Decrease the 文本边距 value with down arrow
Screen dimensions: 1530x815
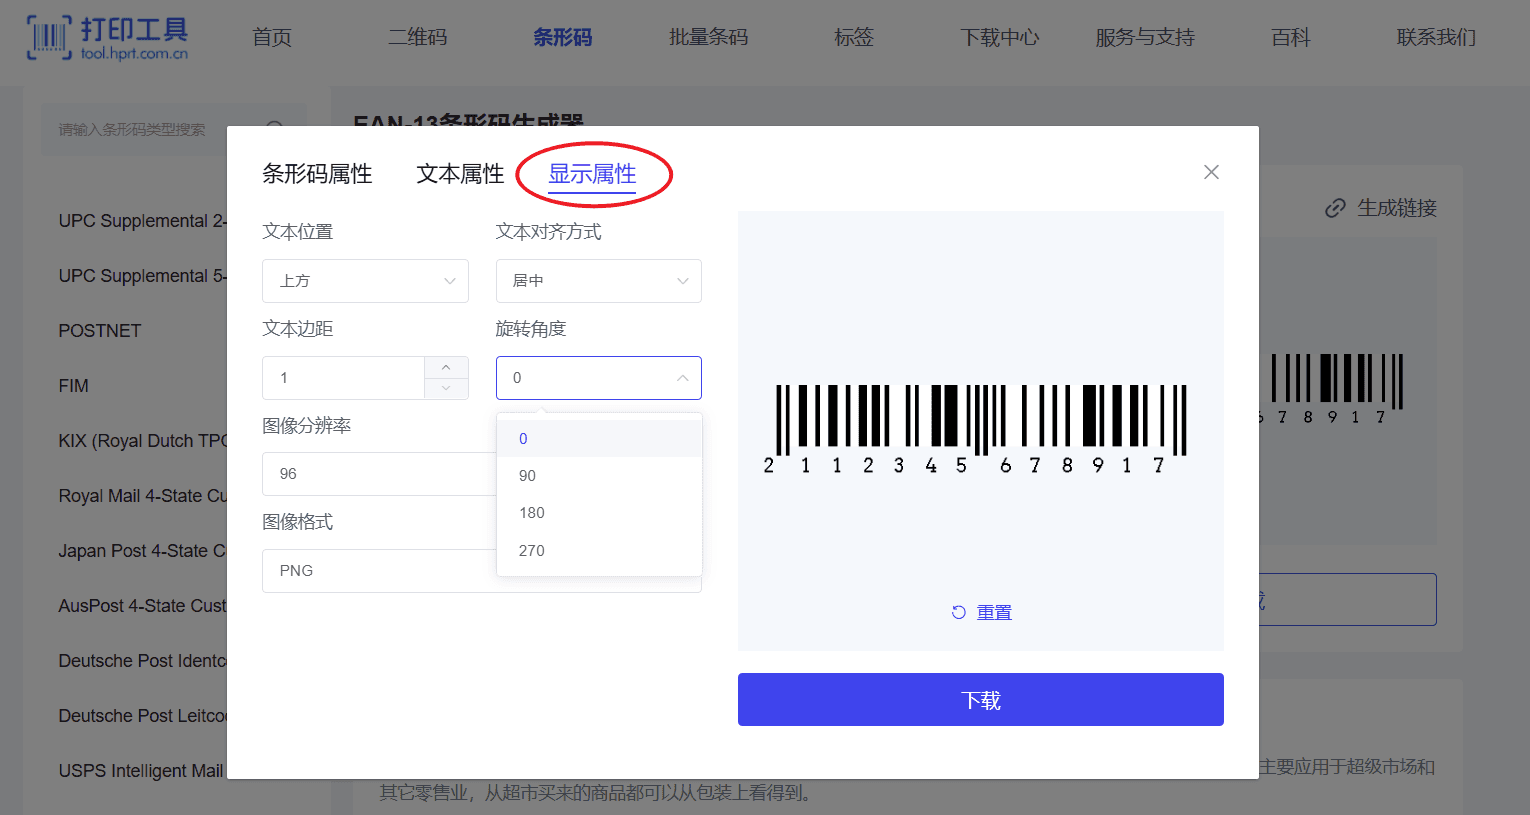(x=446, y=388)
